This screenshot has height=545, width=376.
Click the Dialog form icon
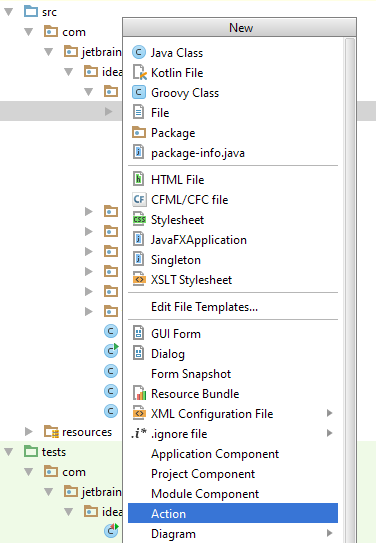point(139,354)
